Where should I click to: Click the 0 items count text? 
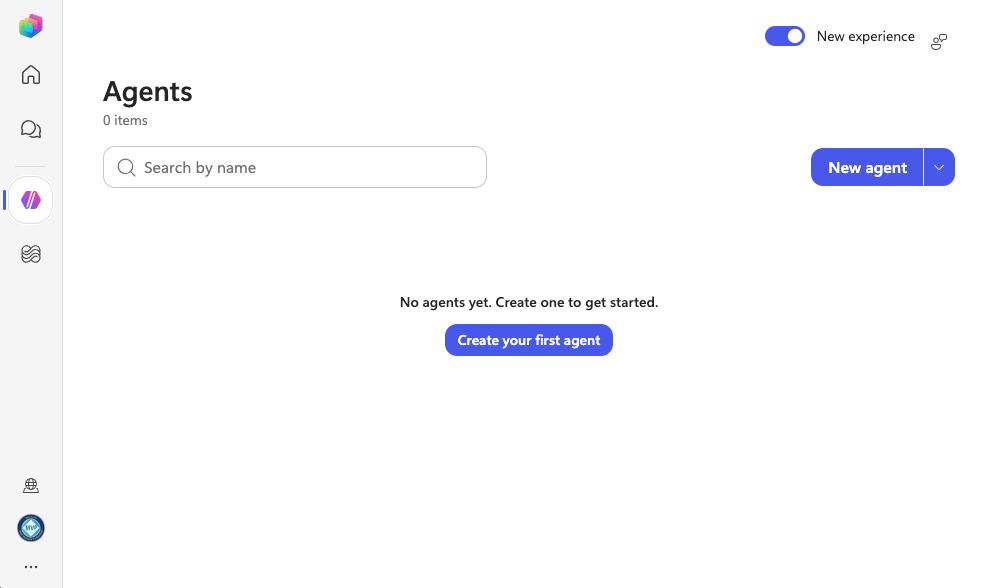pos(125,120)
